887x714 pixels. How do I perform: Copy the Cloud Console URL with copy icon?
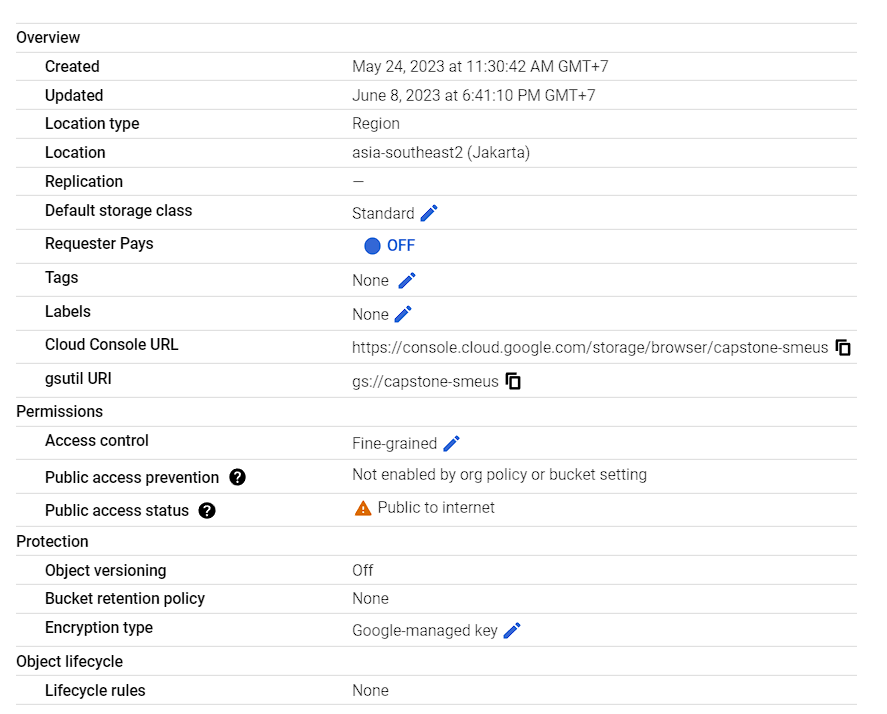tap(843, 347)
